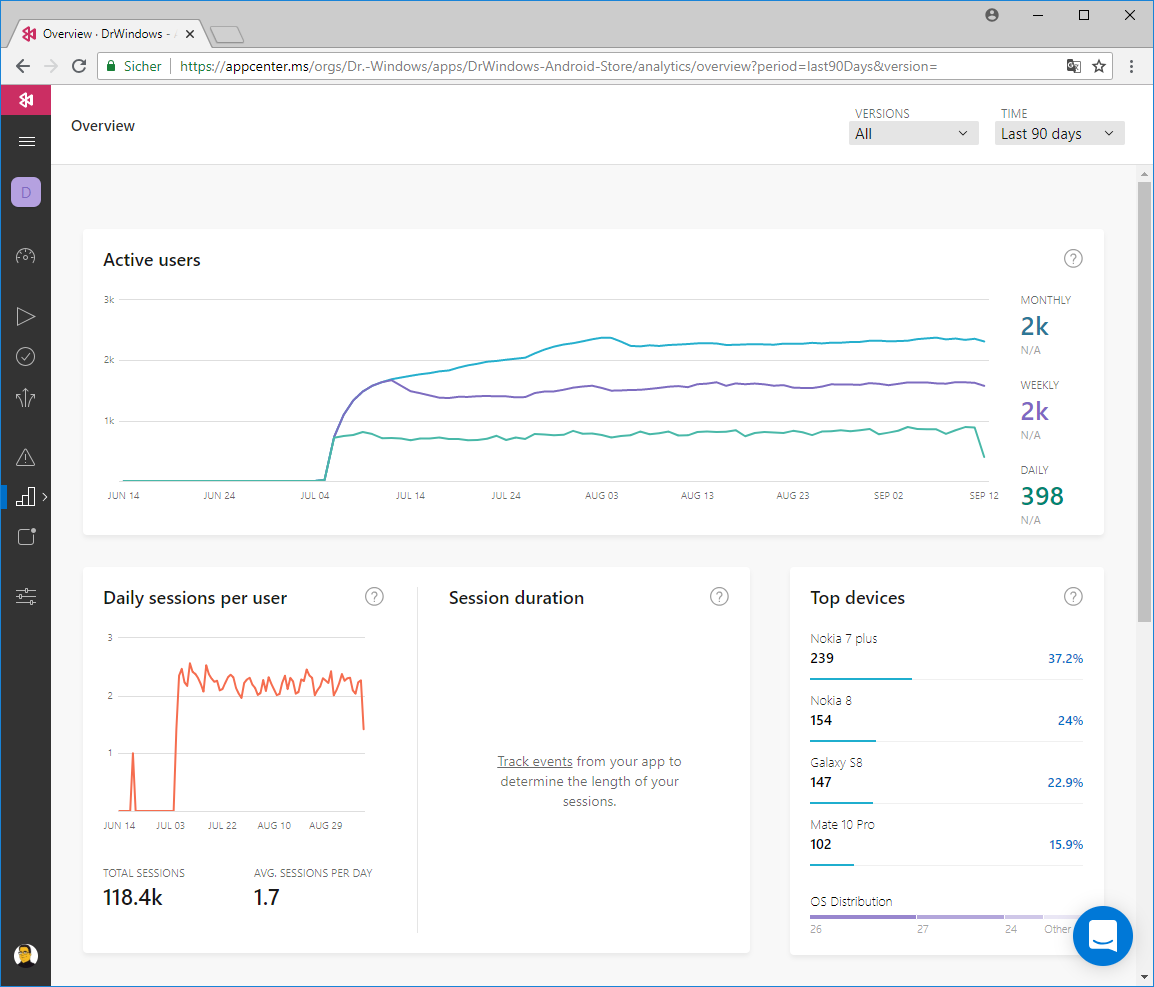Show help for the Top devices card
The height and width of the screenshot is (987, 1154).
click(x=1073, y=597)
